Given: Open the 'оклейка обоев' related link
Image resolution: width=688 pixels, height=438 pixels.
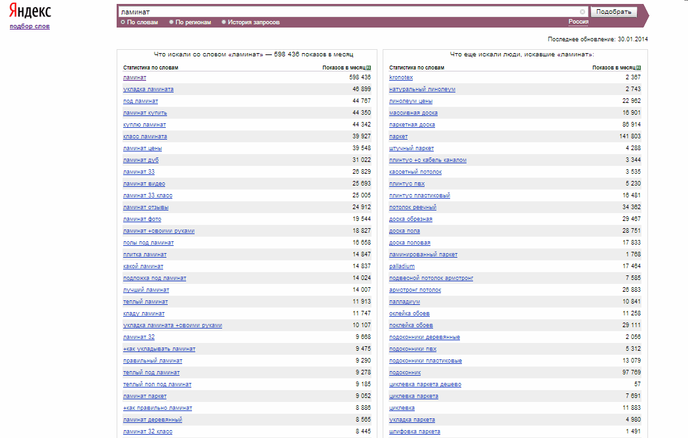Looking at the screenshot, I should pos(409,314).
